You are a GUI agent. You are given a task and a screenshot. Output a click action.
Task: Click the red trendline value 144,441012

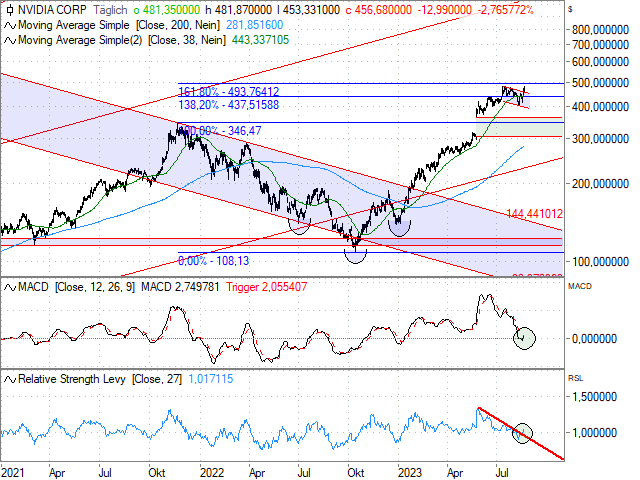point(534,214)
